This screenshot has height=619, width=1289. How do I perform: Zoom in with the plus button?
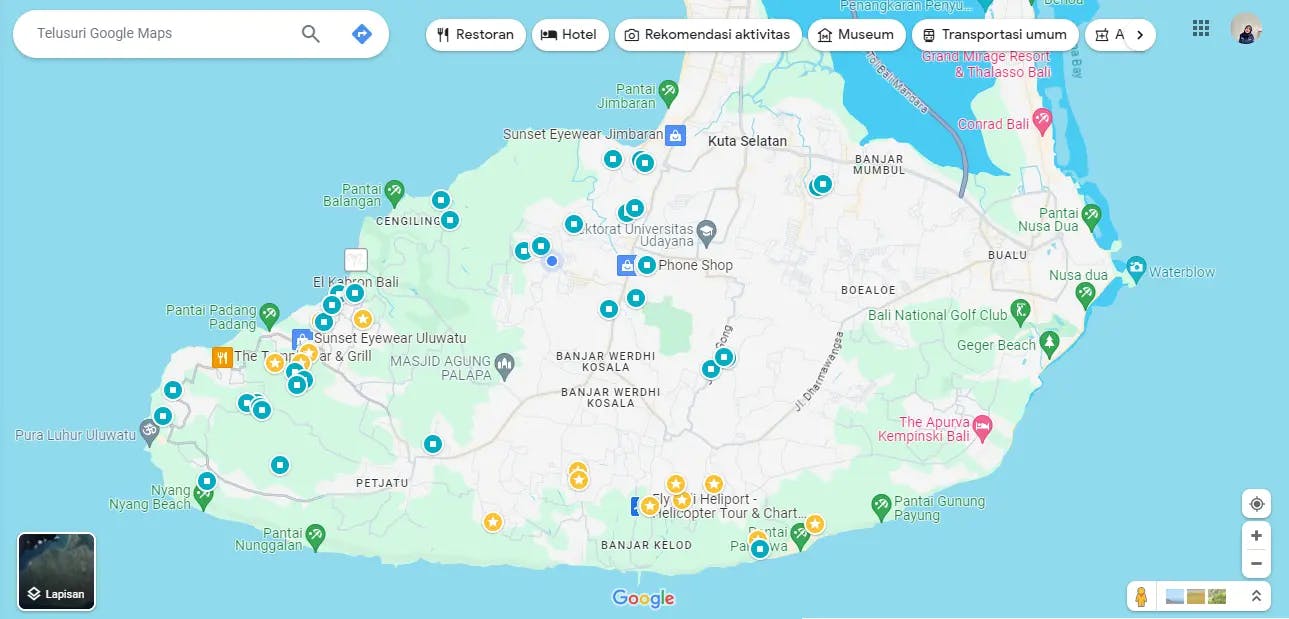tap(1256, 535)
